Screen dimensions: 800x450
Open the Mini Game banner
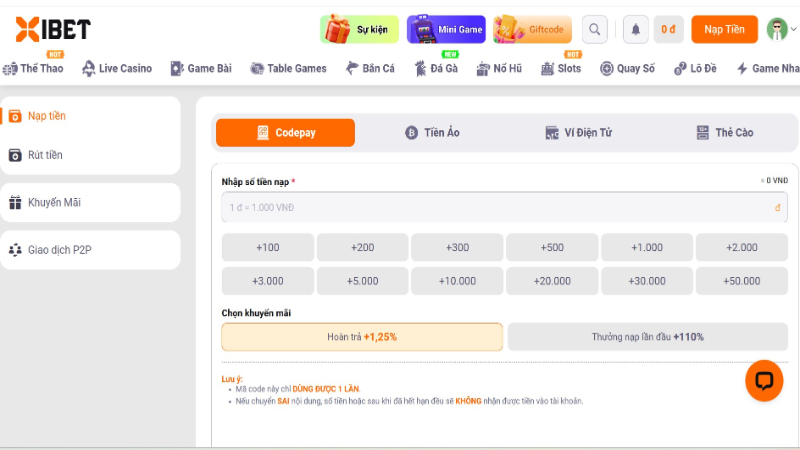coord(446,29)
